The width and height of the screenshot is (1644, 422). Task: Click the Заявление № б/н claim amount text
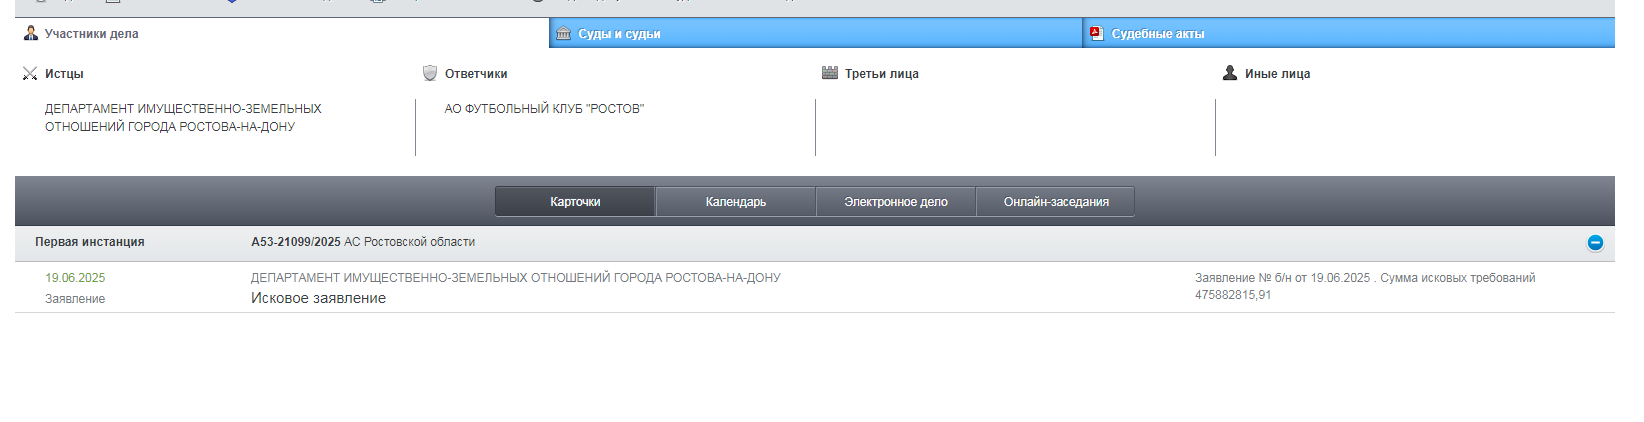pos(1364,286)
